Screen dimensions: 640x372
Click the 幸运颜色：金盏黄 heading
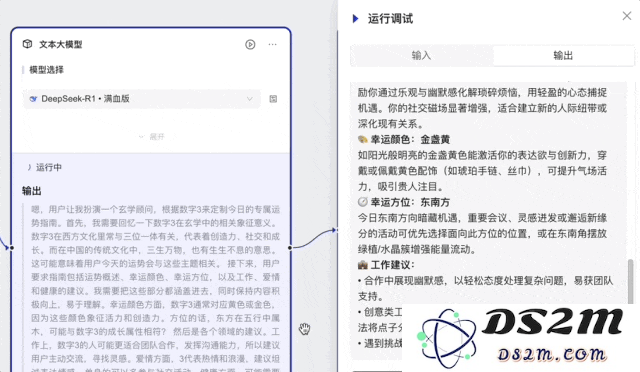(410, 140)
